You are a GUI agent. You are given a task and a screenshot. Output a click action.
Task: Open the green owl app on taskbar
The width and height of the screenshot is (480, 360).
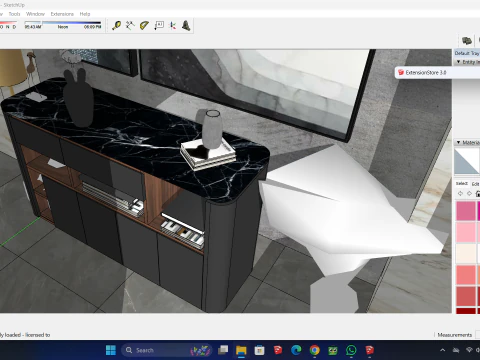333,350
